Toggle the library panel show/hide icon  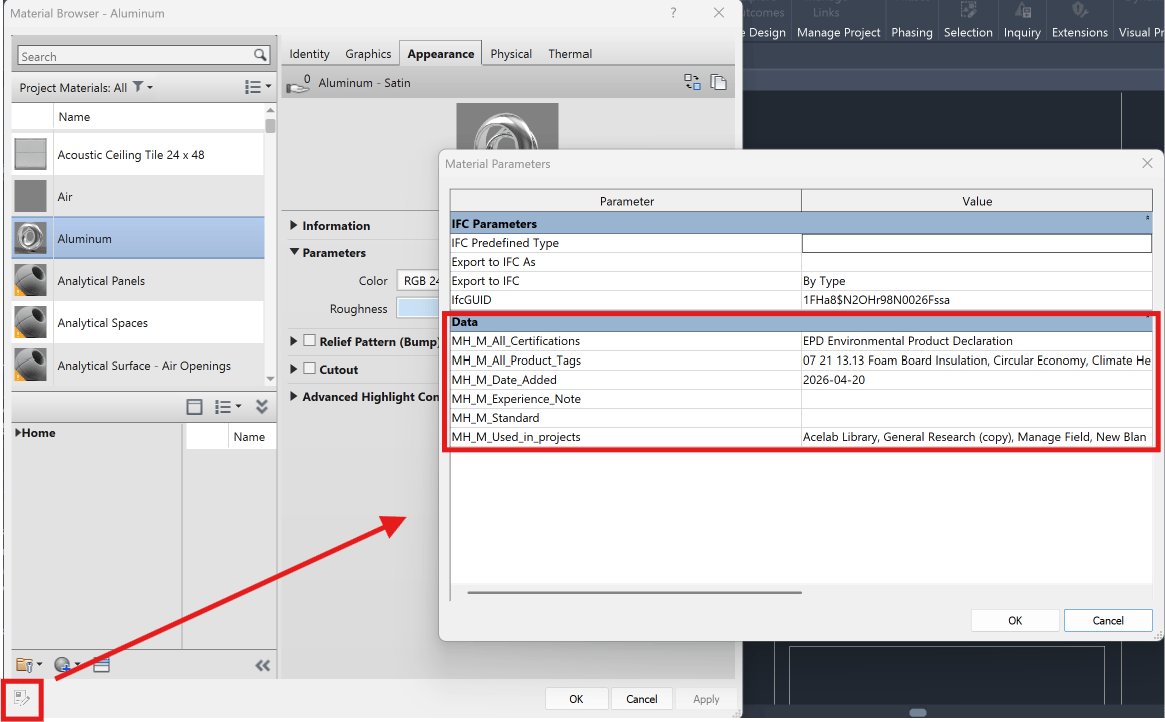pyautogui.click(x=195, y=407)
